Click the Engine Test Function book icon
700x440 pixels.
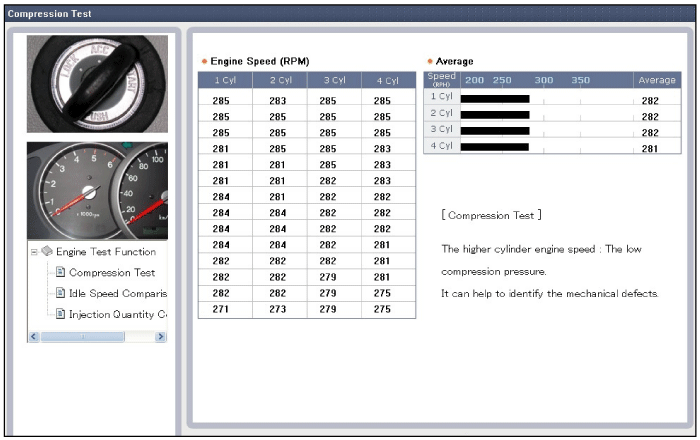point(47,251)
